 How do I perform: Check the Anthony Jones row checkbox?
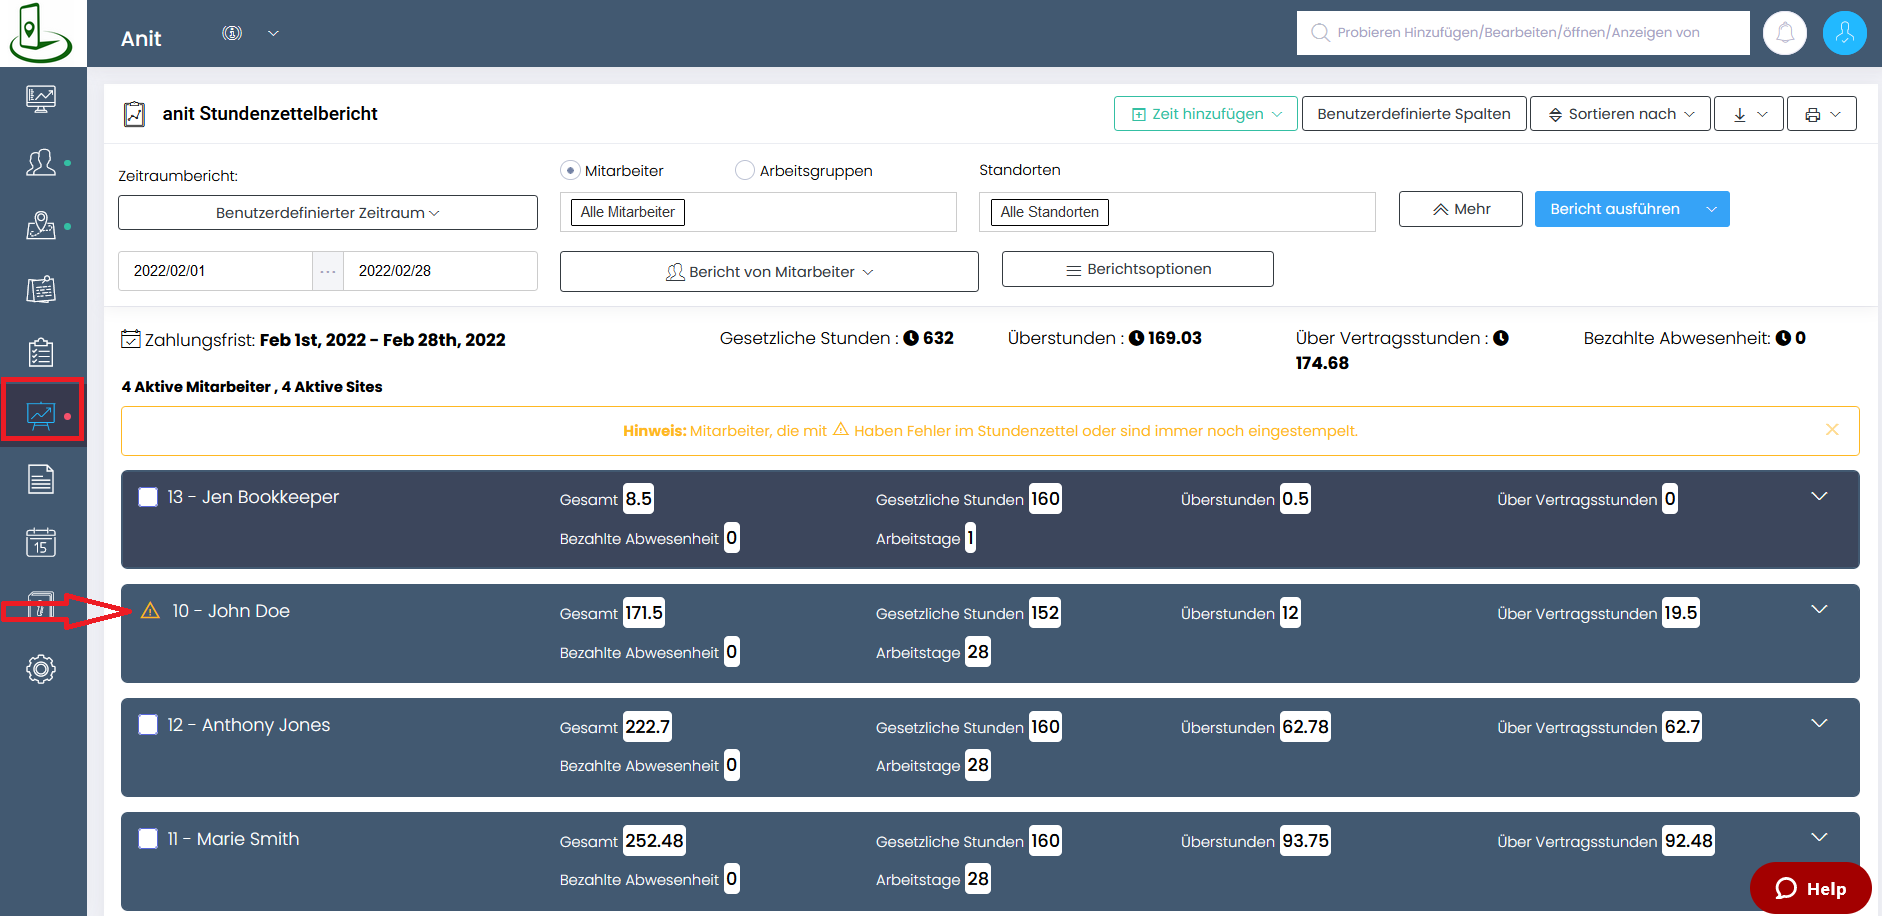[x=148, y=725]
